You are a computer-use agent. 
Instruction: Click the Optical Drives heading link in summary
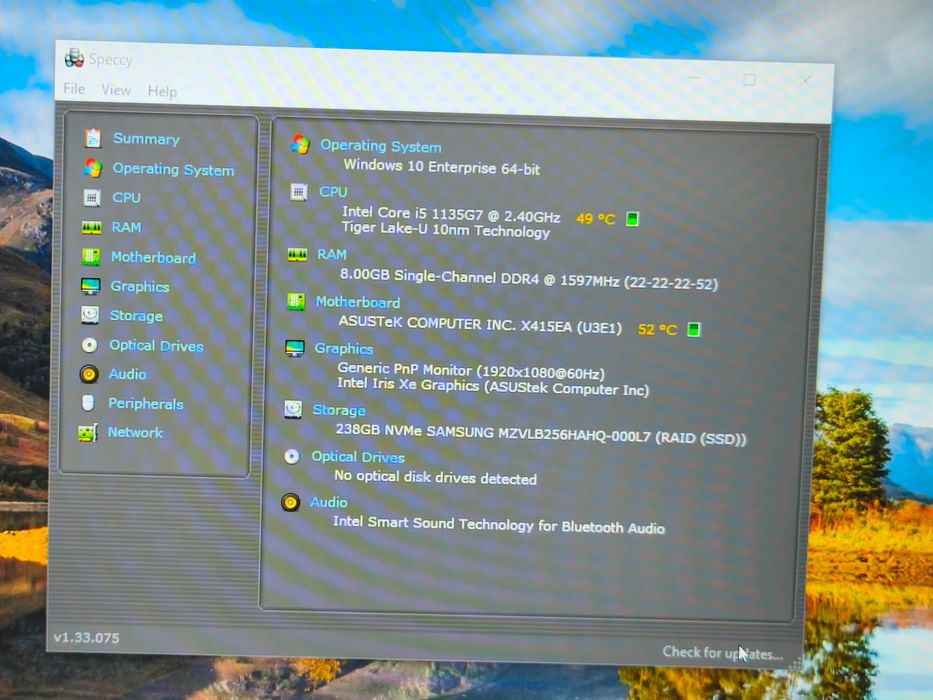tap(358, 457)
